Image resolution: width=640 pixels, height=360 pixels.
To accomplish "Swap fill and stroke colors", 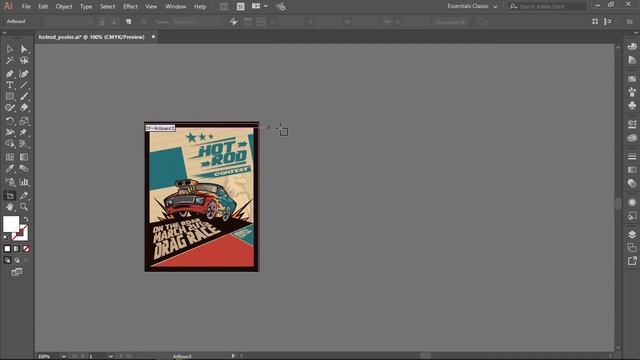I will [26, 219].
